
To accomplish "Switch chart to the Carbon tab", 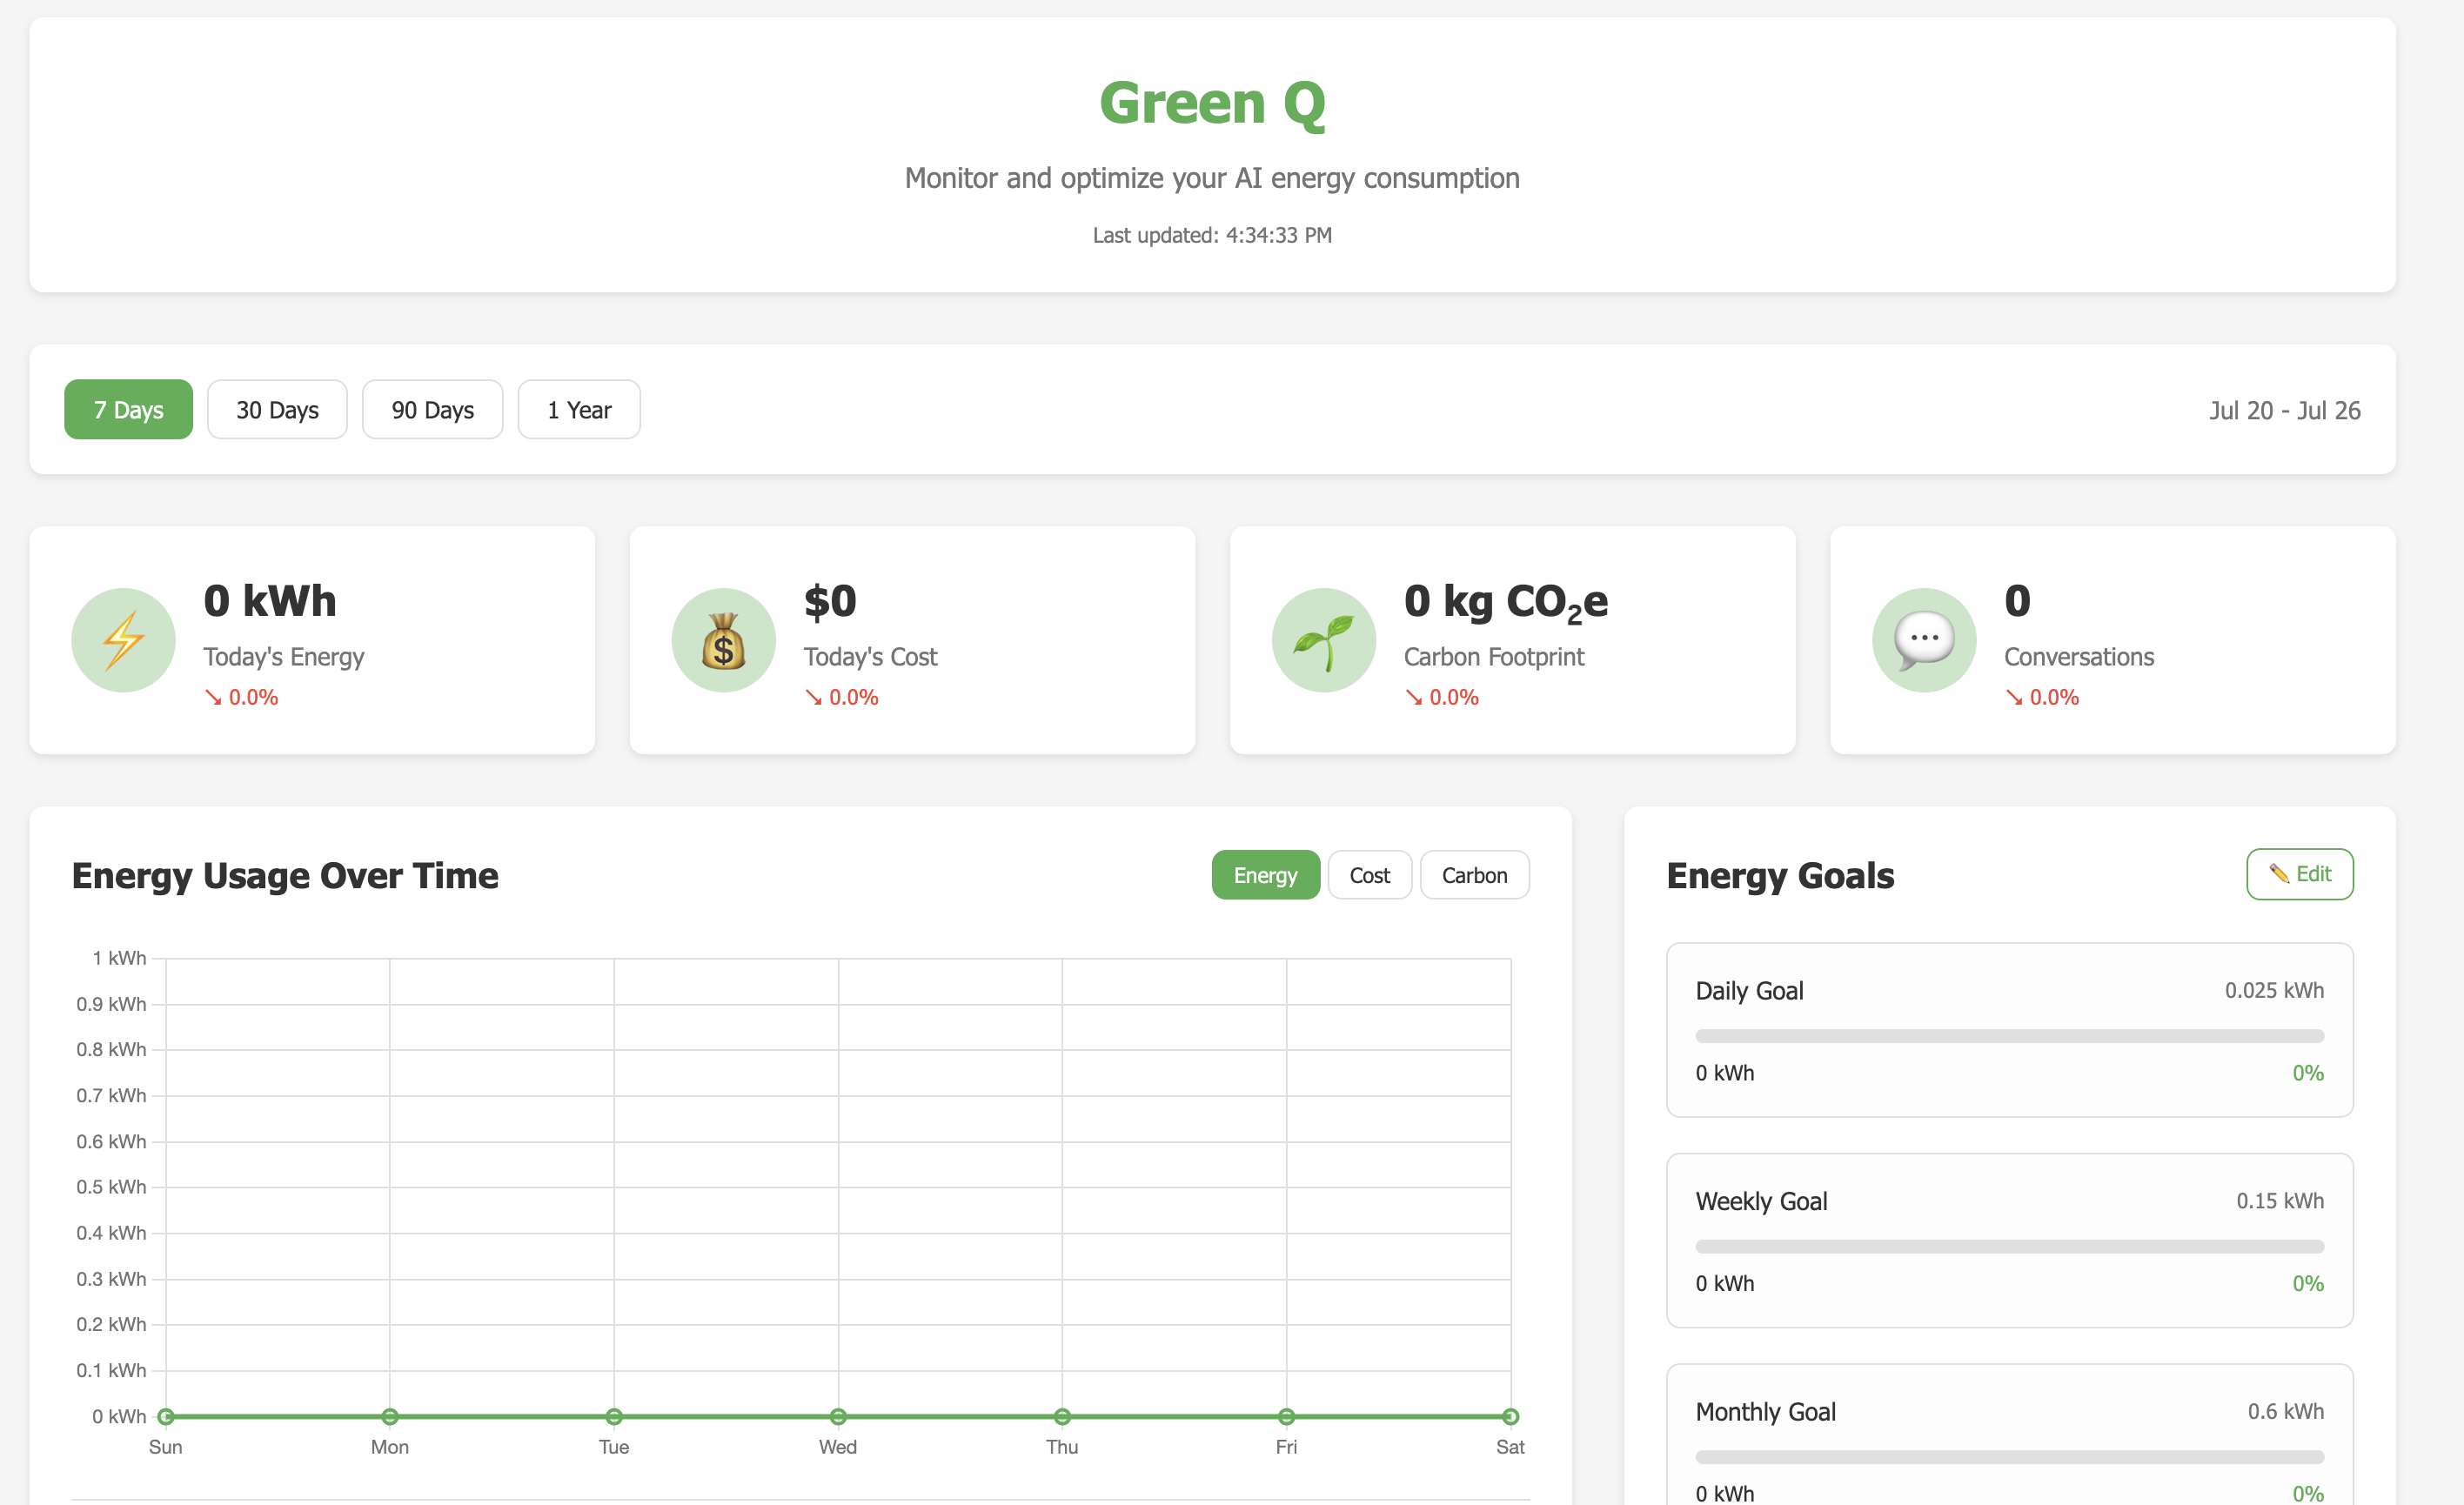I will (x=1474, y=876).
